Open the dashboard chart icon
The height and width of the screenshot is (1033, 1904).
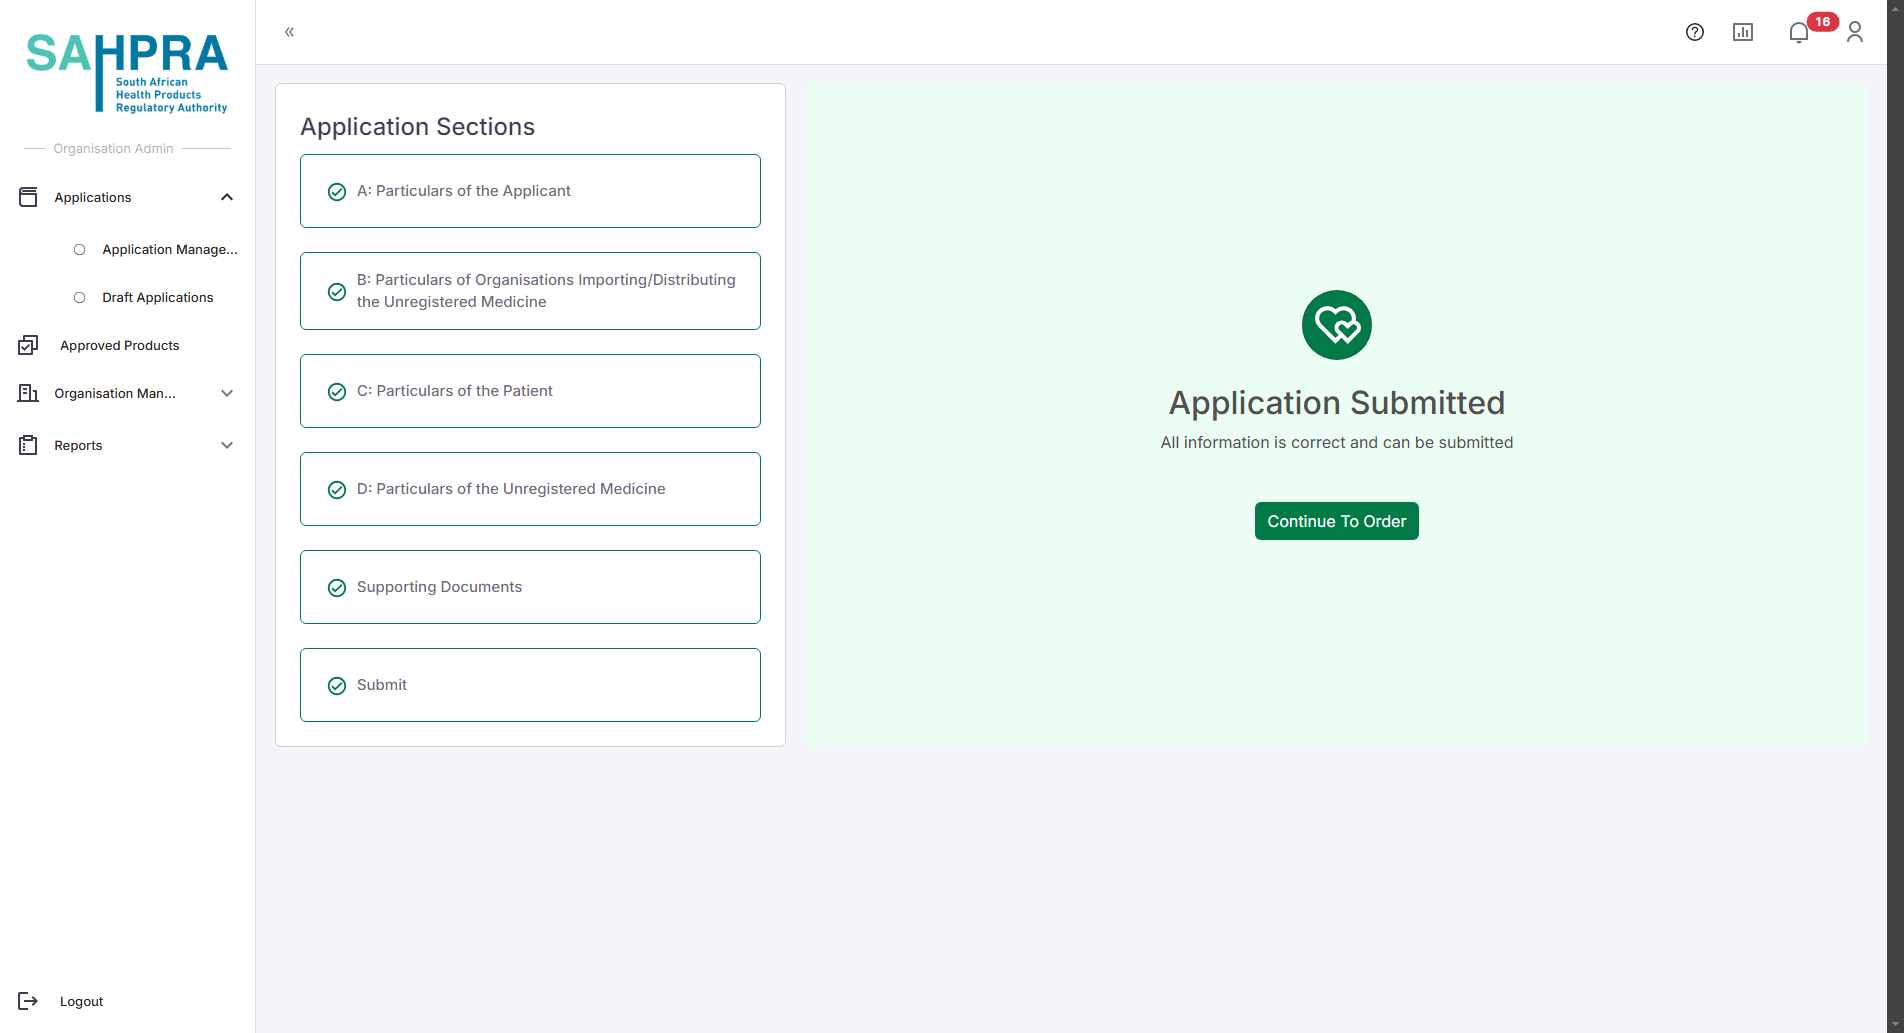coord(1742,32)
